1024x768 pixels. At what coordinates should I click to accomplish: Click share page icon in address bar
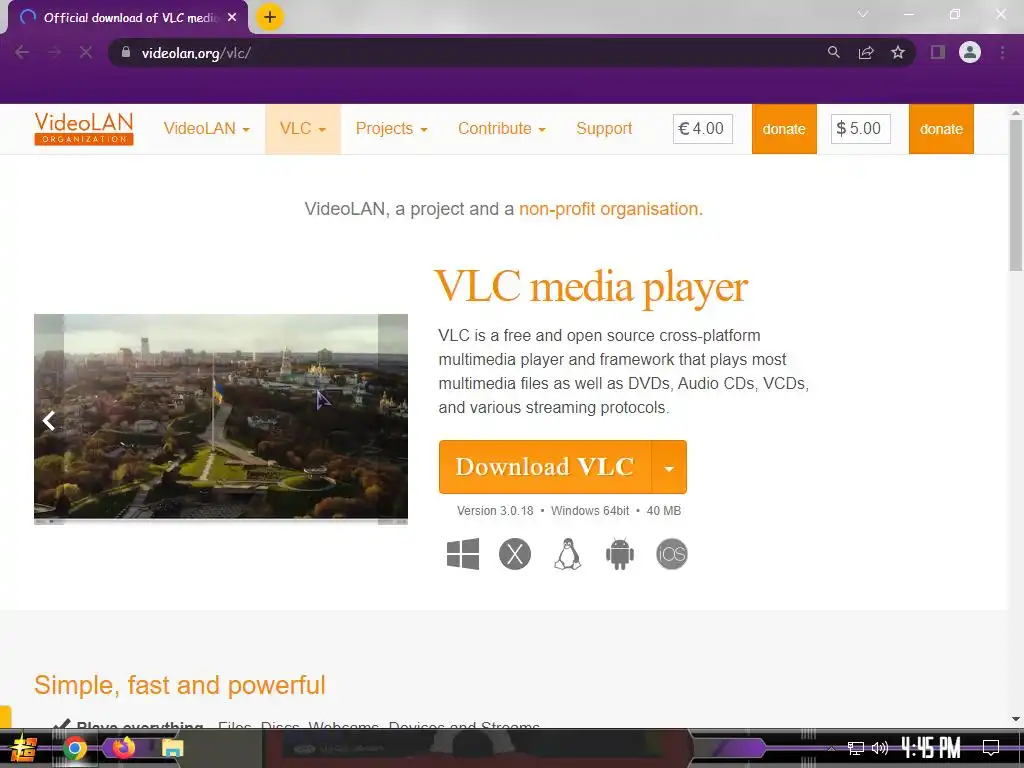pyautogui.click(x=866, y=52)
